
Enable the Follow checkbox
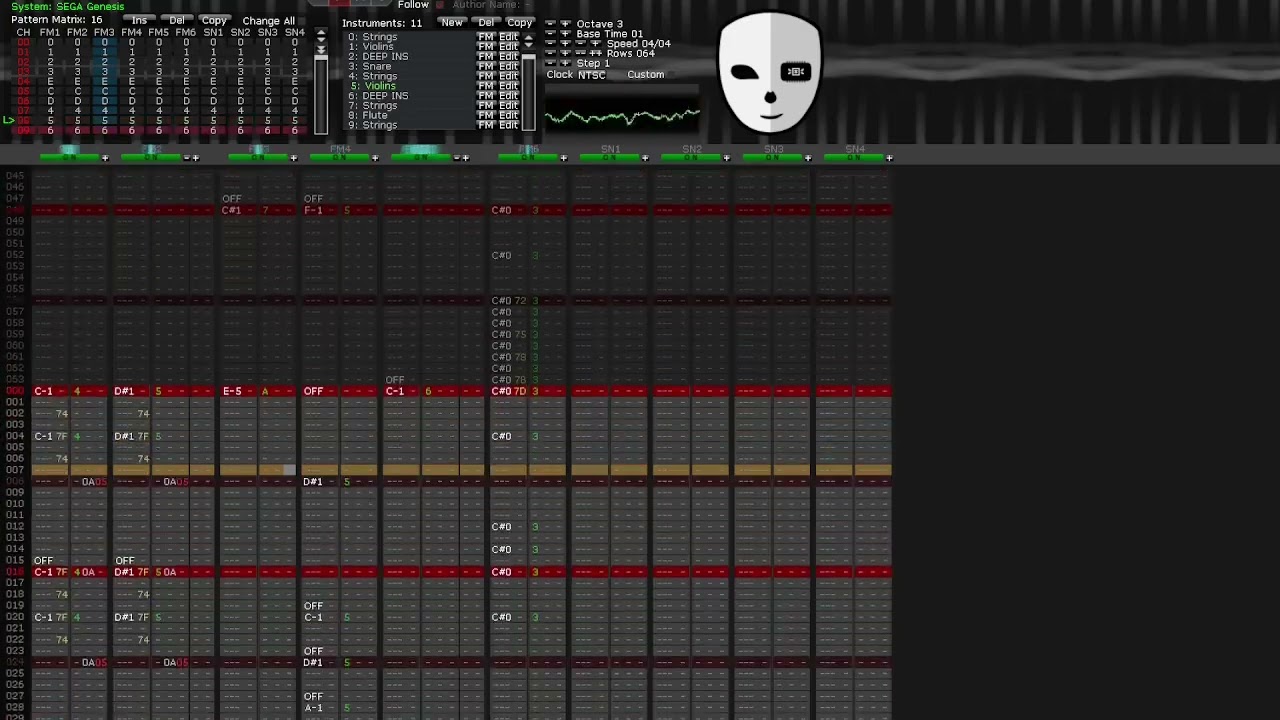point(440,5)
